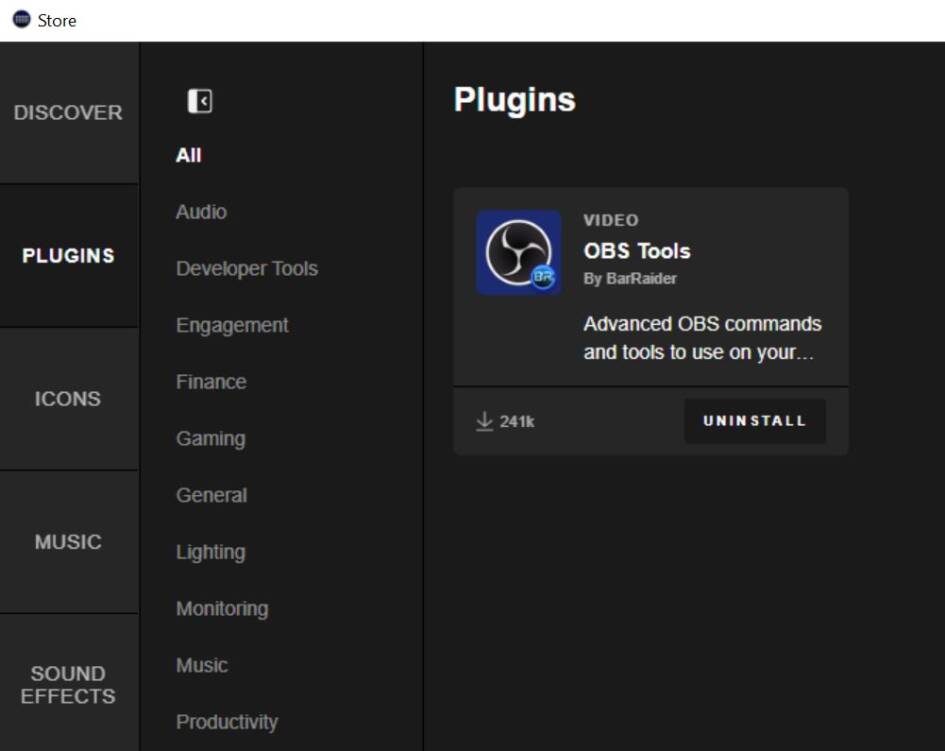Open the Discover section
945x751 pixels.
(x=68, y=113)
